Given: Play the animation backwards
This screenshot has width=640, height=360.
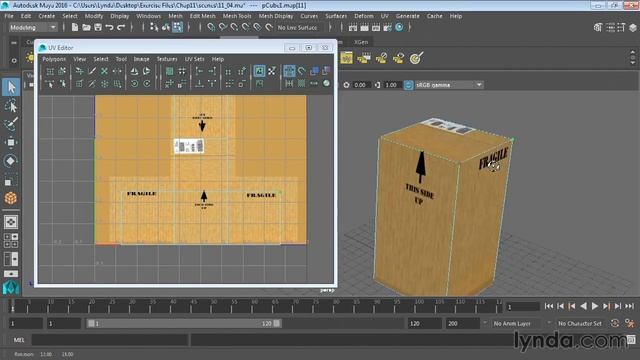Looking at the screenshot, I should click(583, 306).
